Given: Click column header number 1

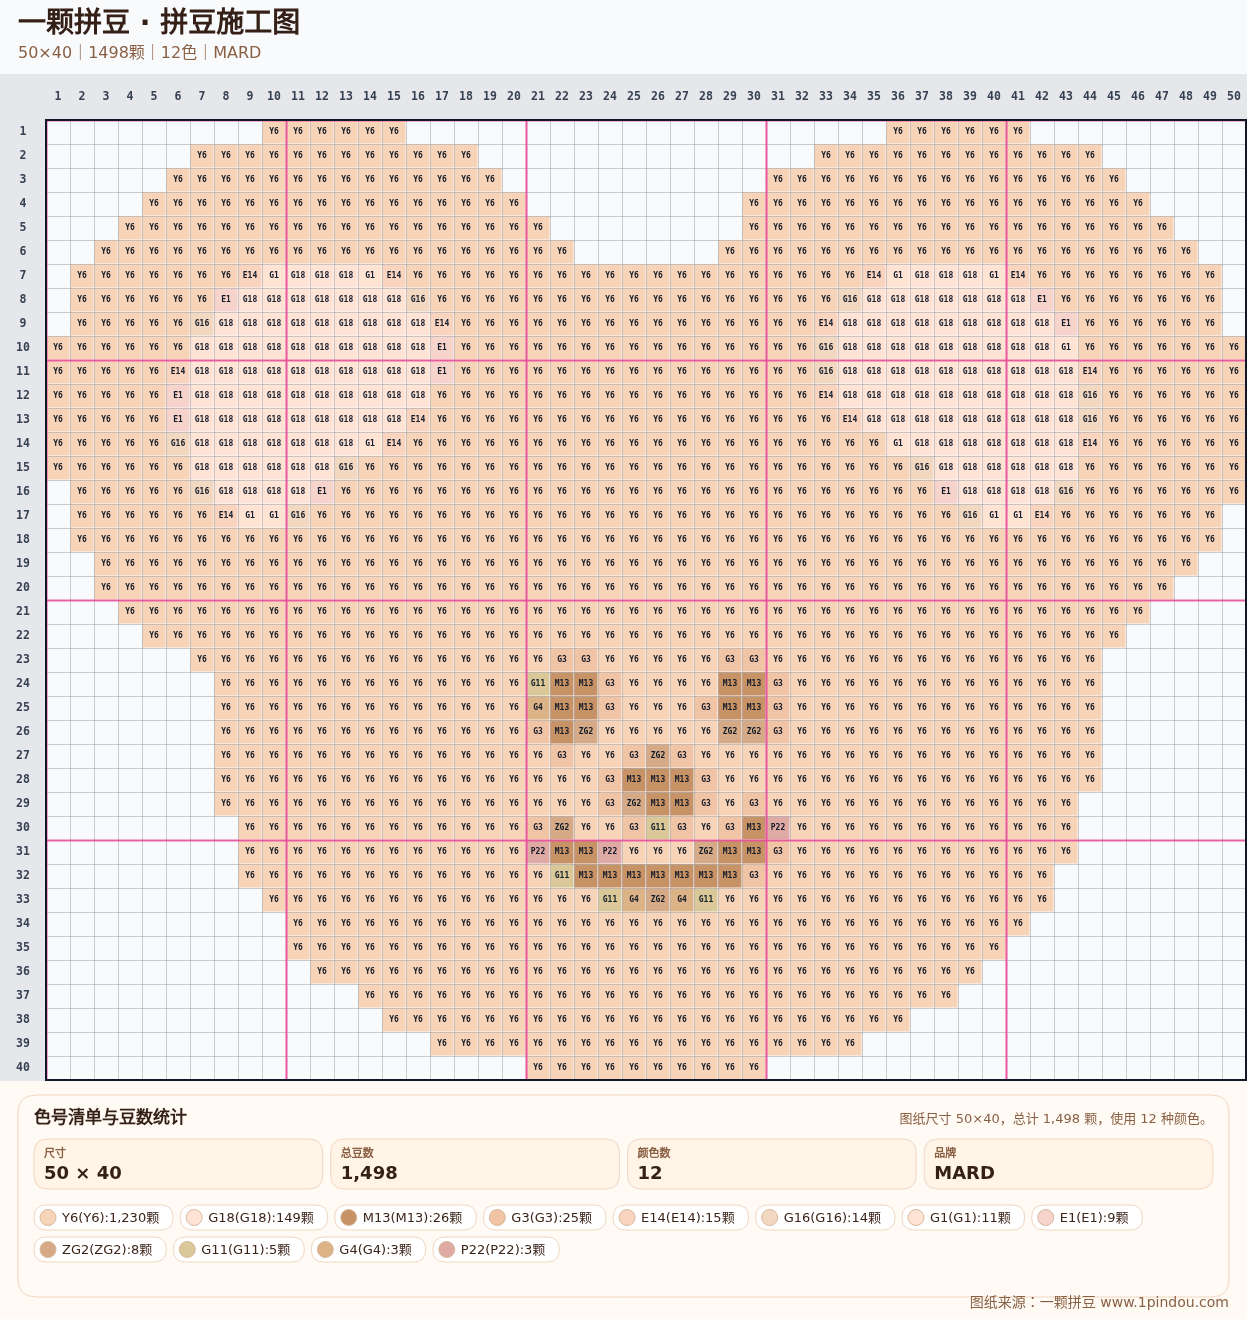Looking at the screenshot, I should pos(58,96).
